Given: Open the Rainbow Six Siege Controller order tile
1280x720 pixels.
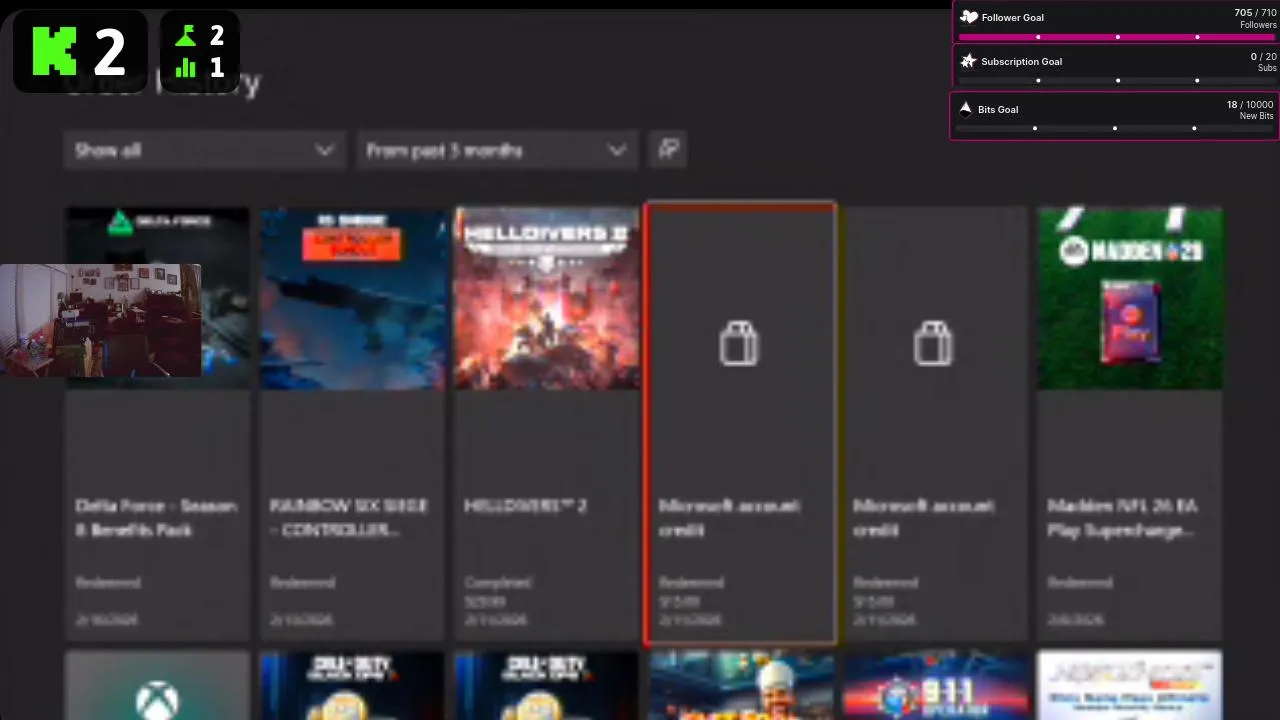Looking at the screenshot, I should pos(352,424).
